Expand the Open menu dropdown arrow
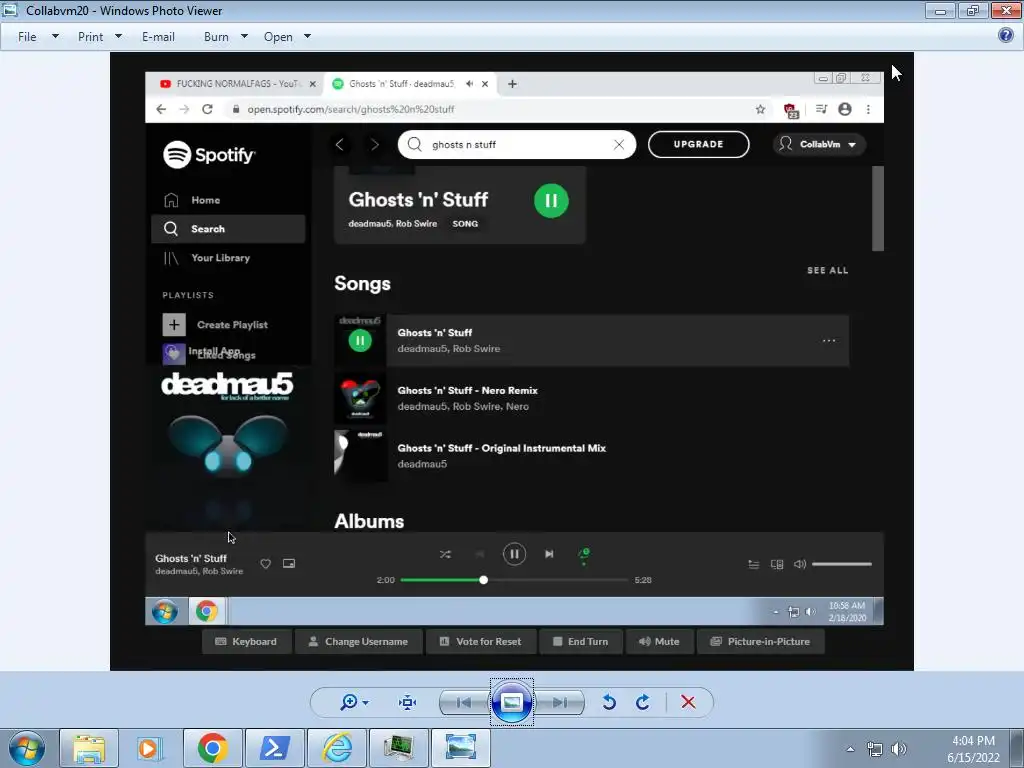This screenshot has height=768, width=1024. (308, 37)
